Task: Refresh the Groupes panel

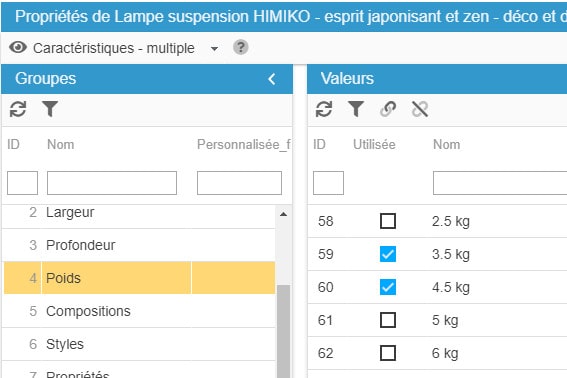Action: (x=18, y=109)
